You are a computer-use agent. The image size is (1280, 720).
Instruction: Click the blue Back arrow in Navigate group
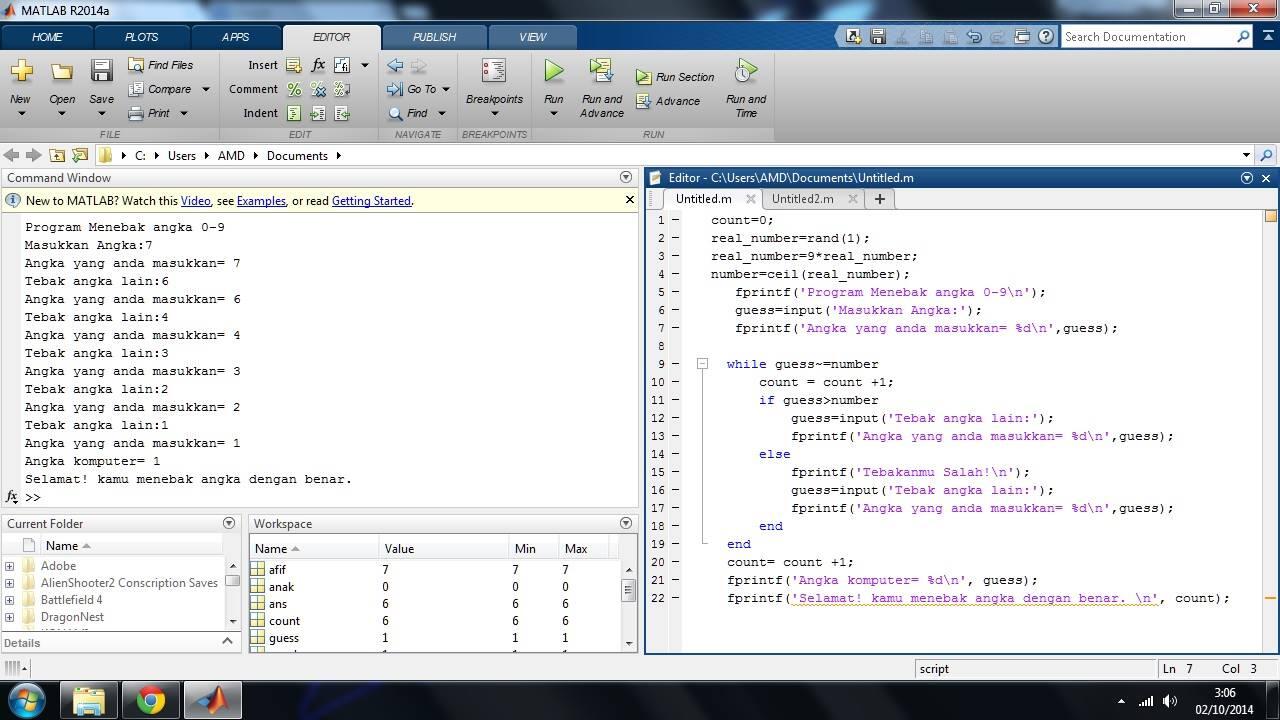point(395,65)
